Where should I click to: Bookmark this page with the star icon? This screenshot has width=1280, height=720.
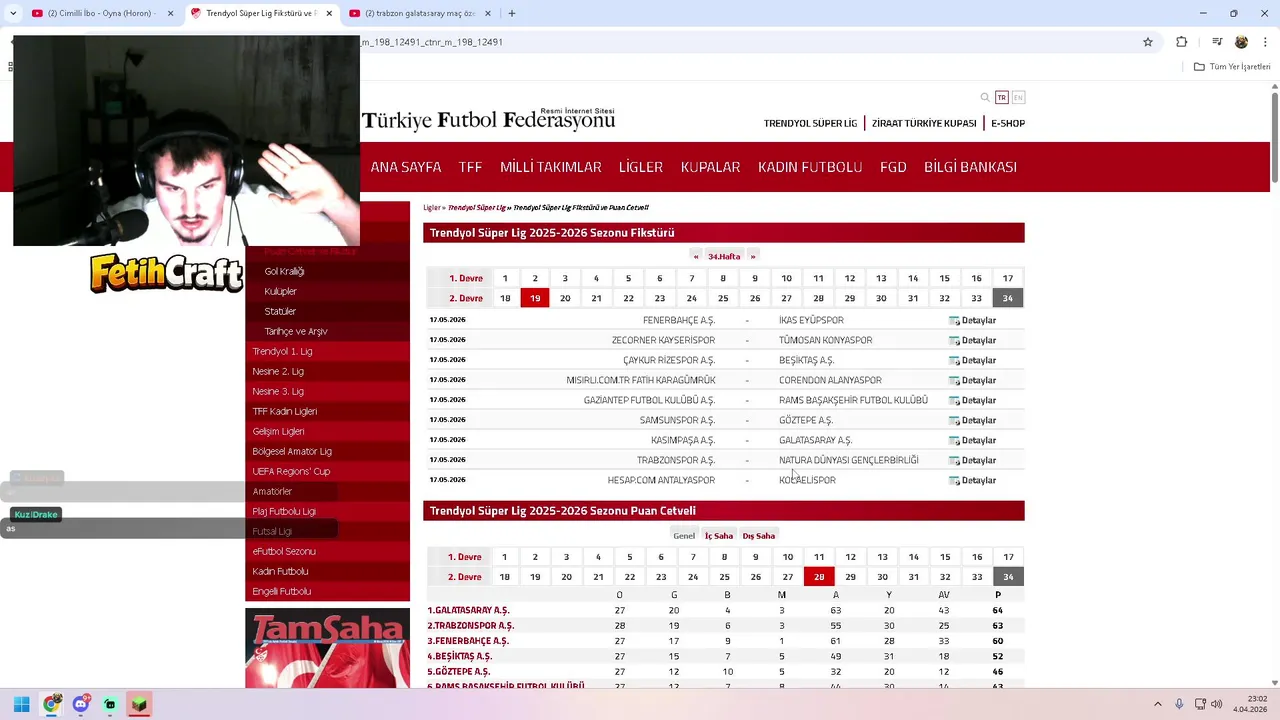pos(1148,42)
